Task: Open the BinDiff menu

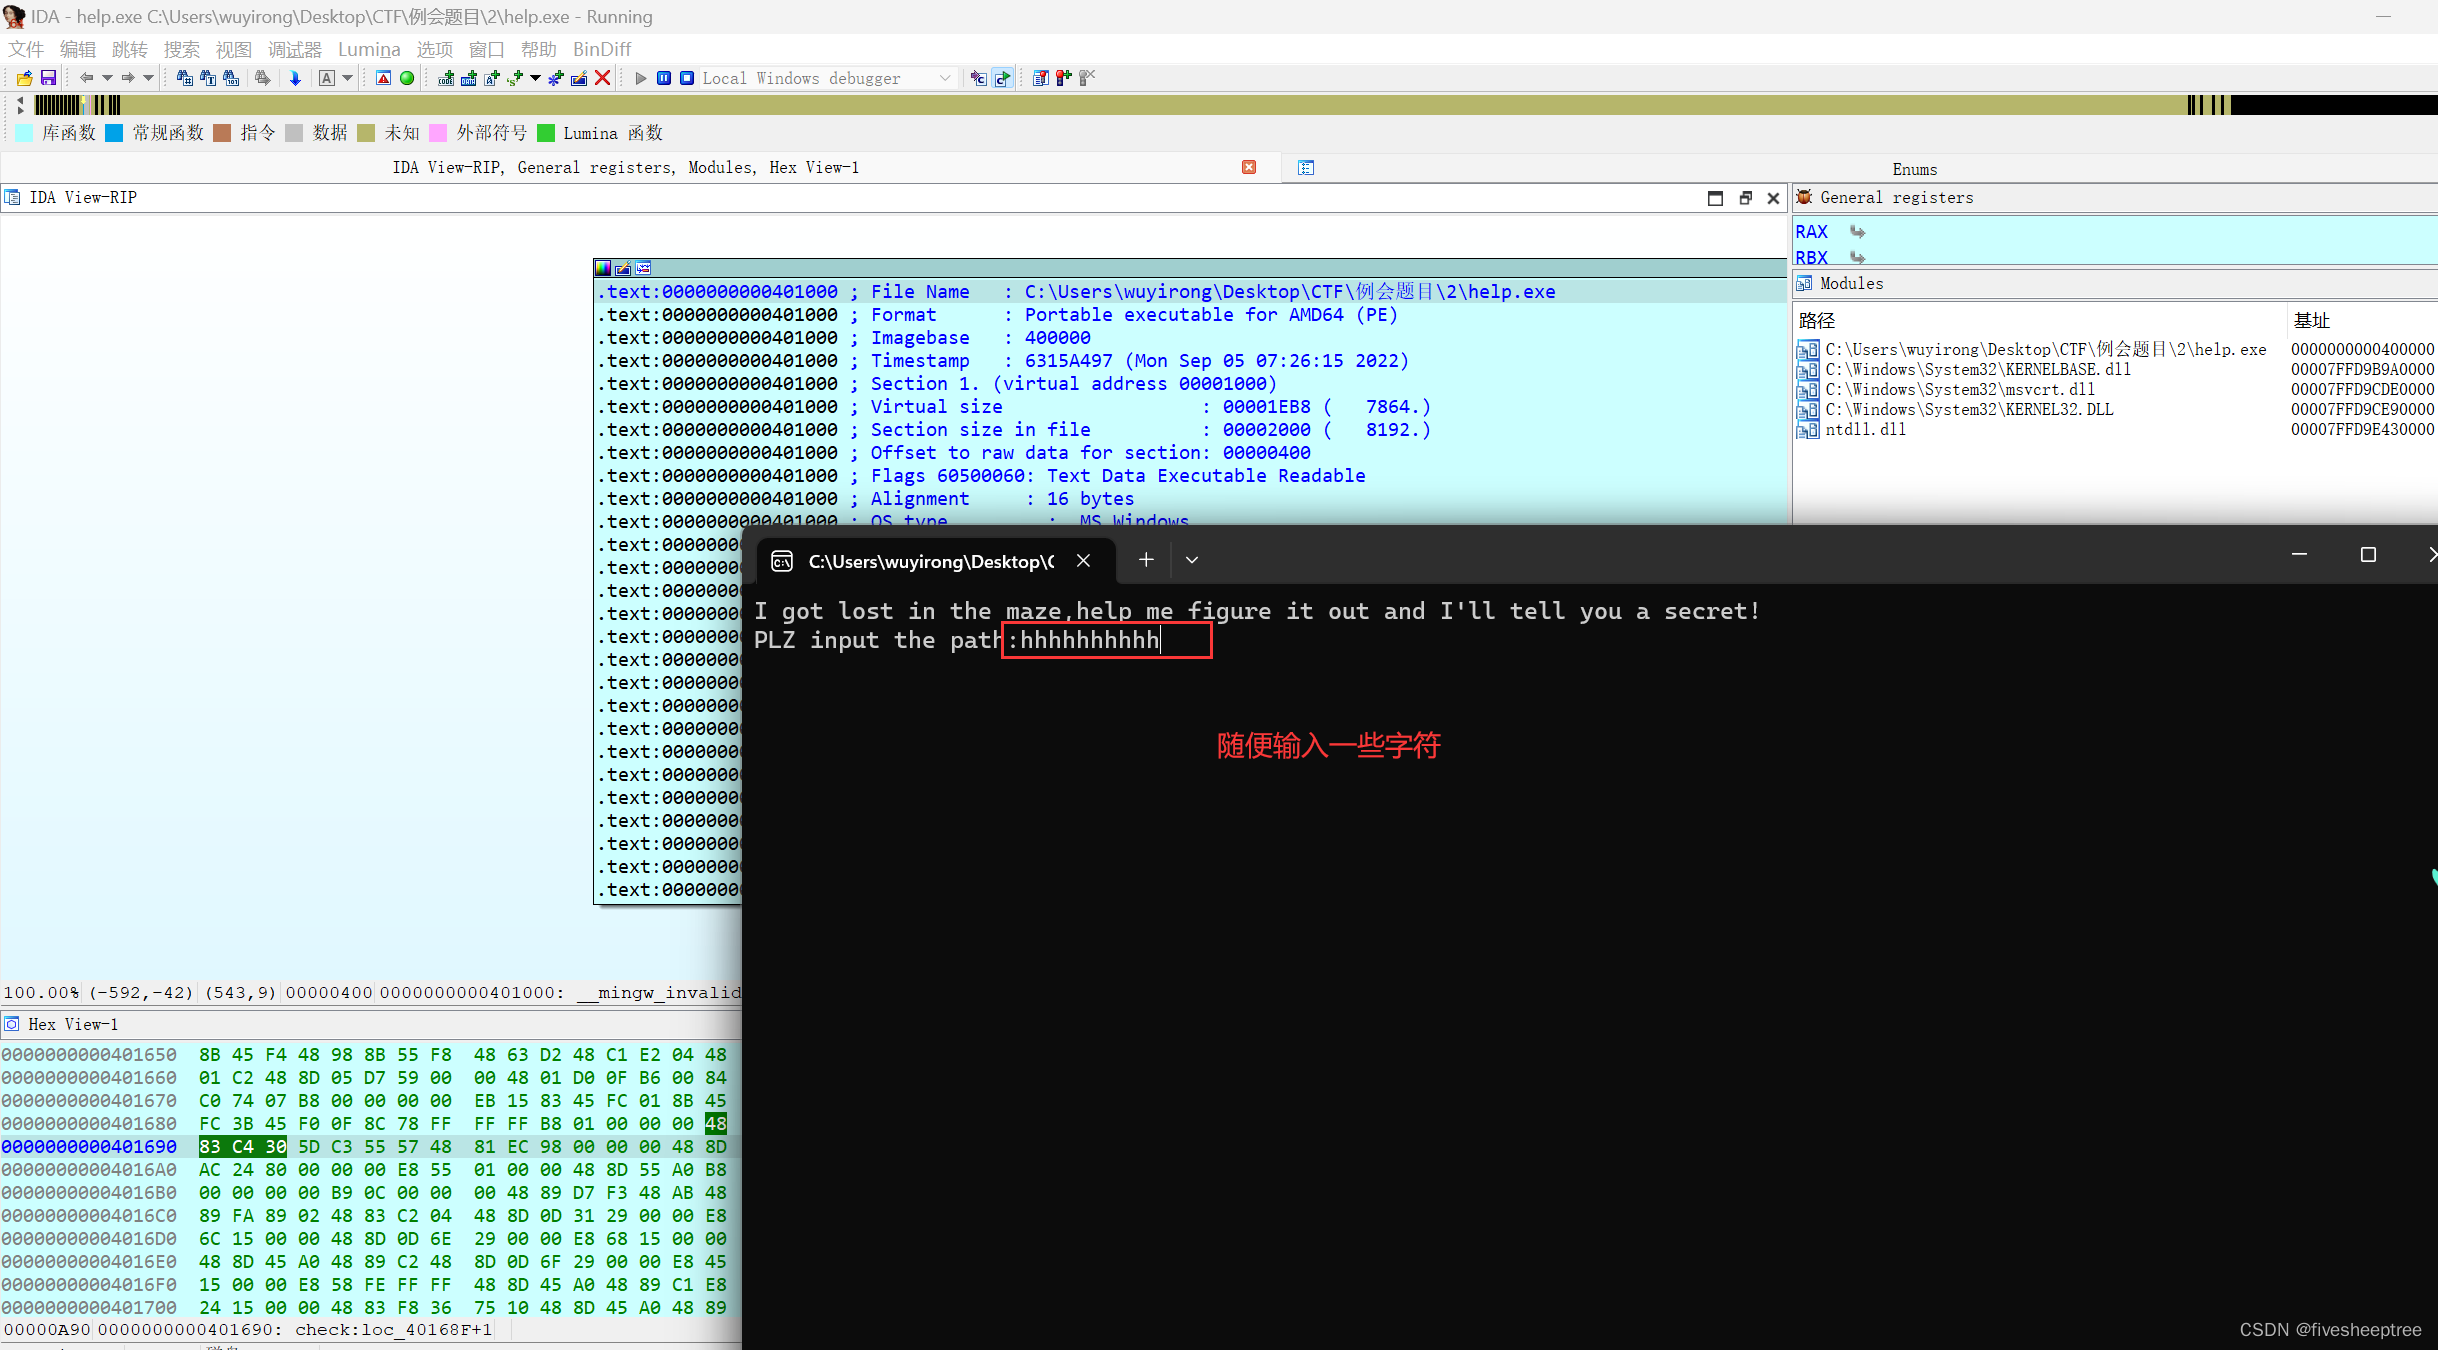Action: click(x=601, y=49)
